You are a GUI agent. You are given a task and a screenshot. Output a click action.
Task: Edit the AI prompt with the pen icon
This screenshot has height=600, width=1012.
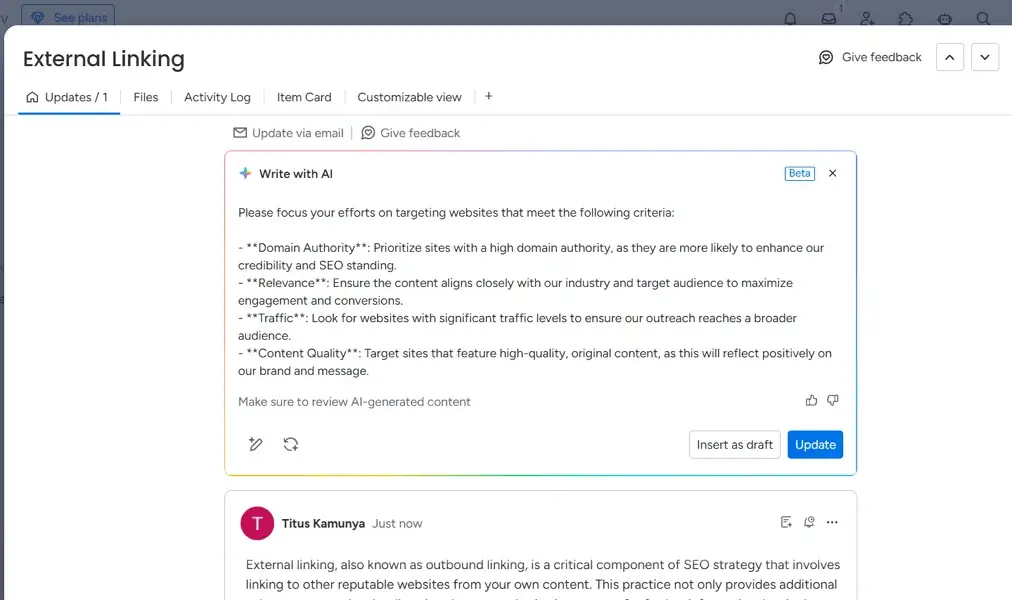coord(256,444)
